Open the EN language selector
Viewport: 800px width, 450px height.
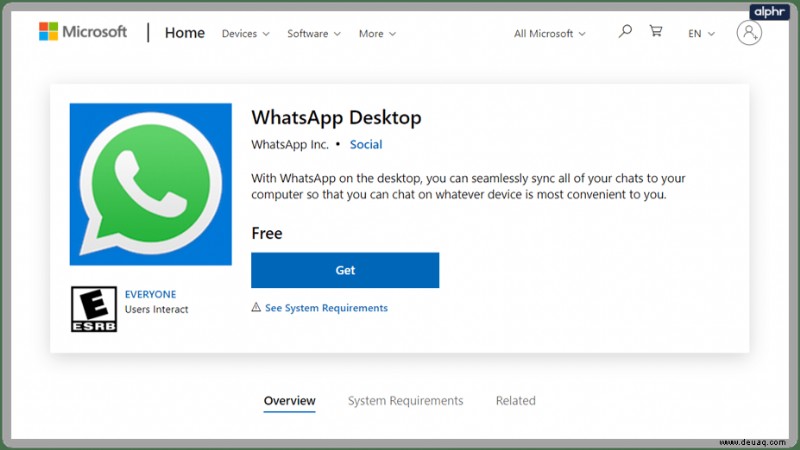point(702,34)
